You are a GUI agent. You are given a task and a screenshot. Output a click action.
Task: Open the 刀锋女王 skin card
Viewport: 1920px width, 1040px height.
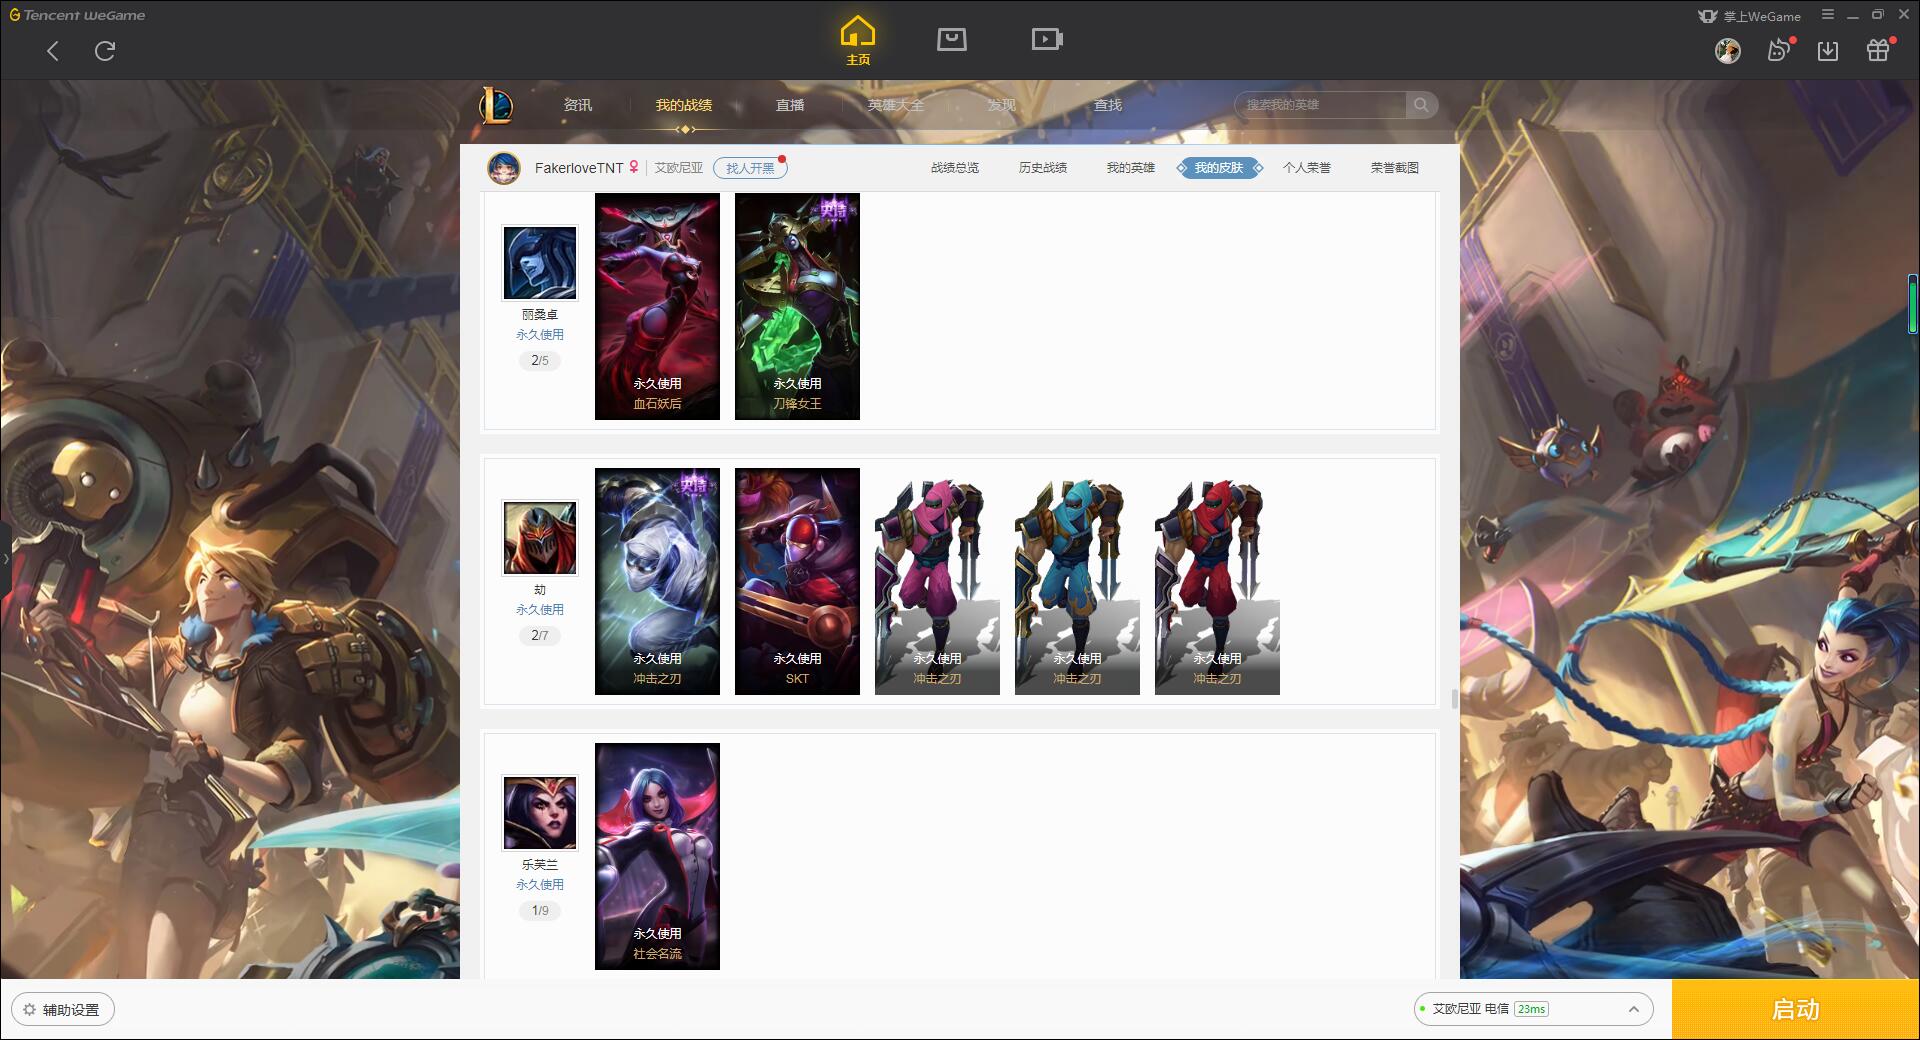coord(797,306)
